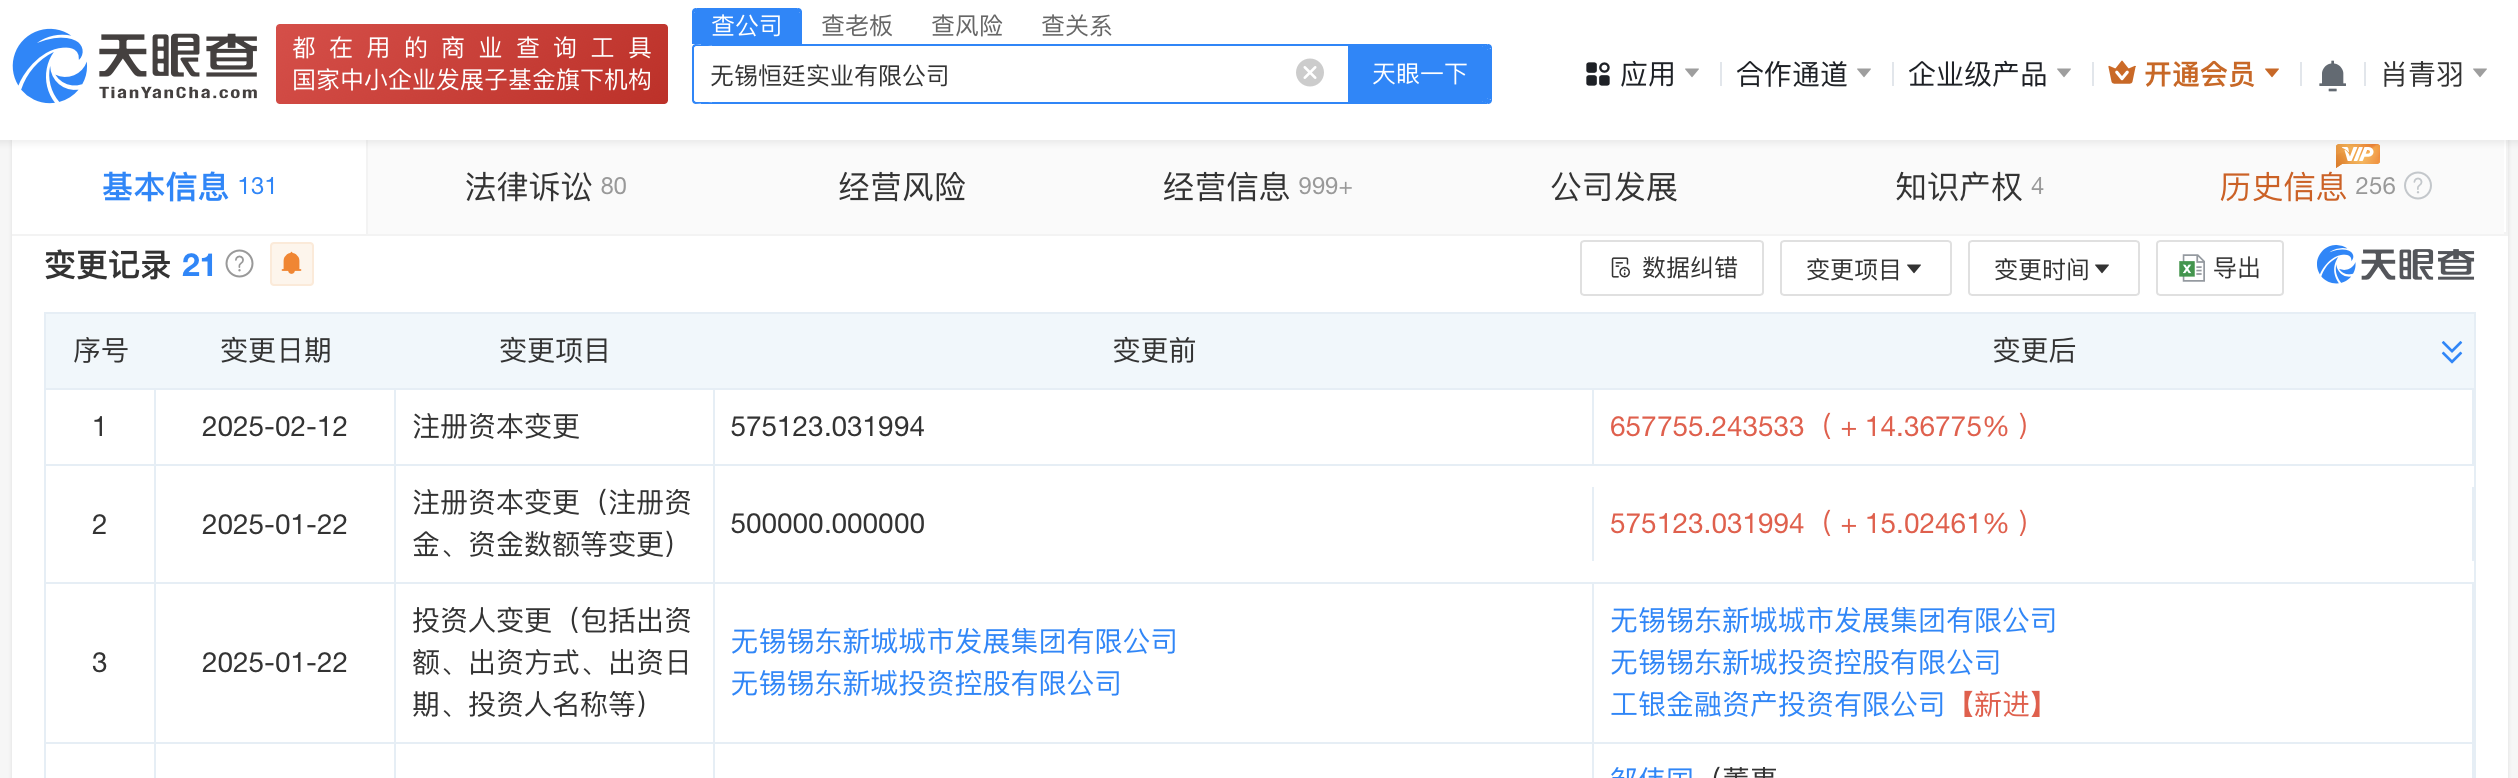Click the 变更项目 column header
Viewport: 2518px width, 778px height.
tap(554, 351)
